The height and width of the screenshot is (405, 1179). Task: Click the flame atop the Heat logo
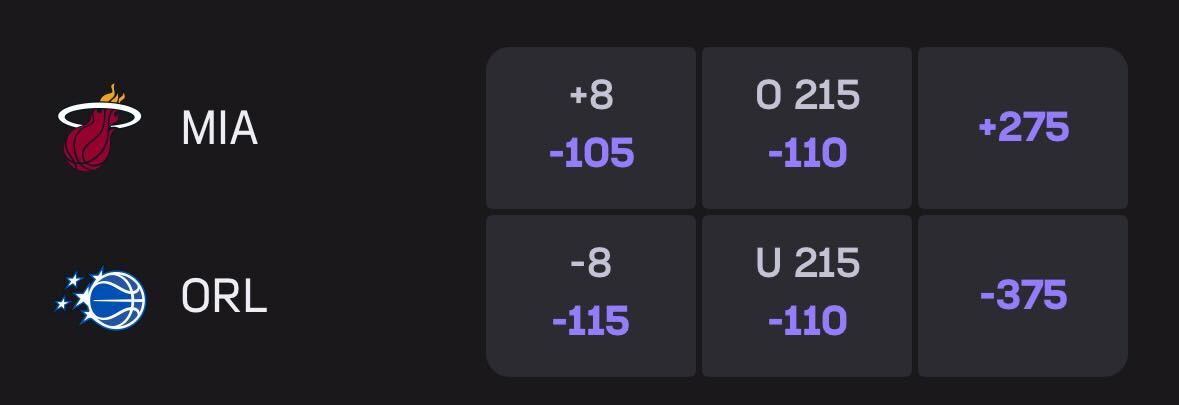click(x=113, y=94)
